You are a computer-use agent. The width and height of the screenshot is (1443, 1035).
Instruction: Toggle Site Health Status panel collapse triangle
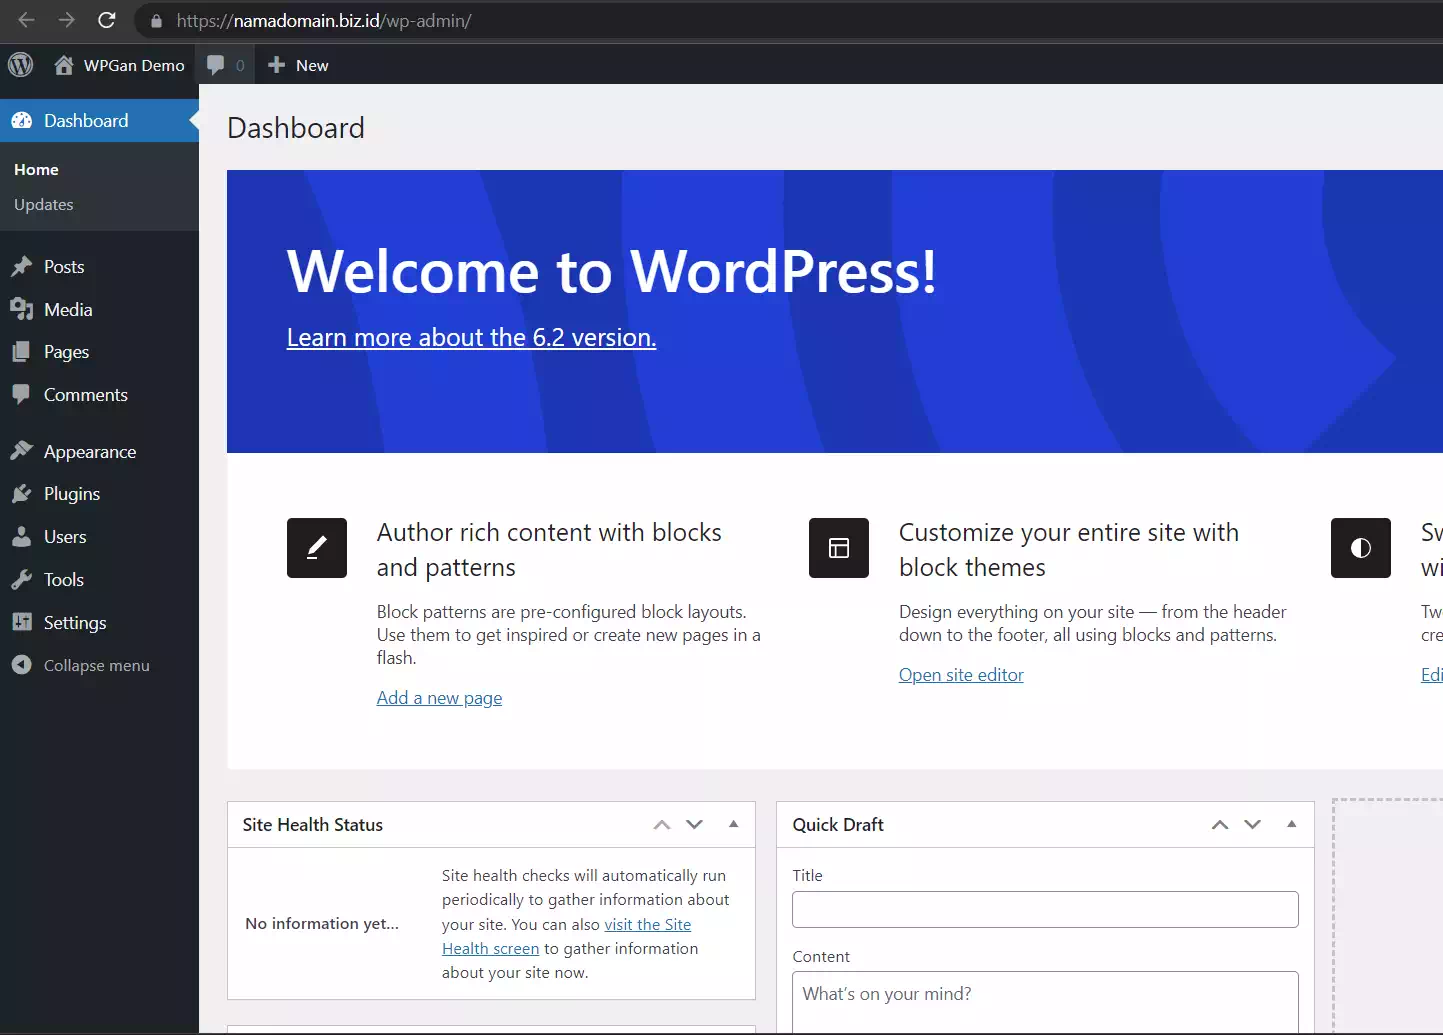click(734, 824)
